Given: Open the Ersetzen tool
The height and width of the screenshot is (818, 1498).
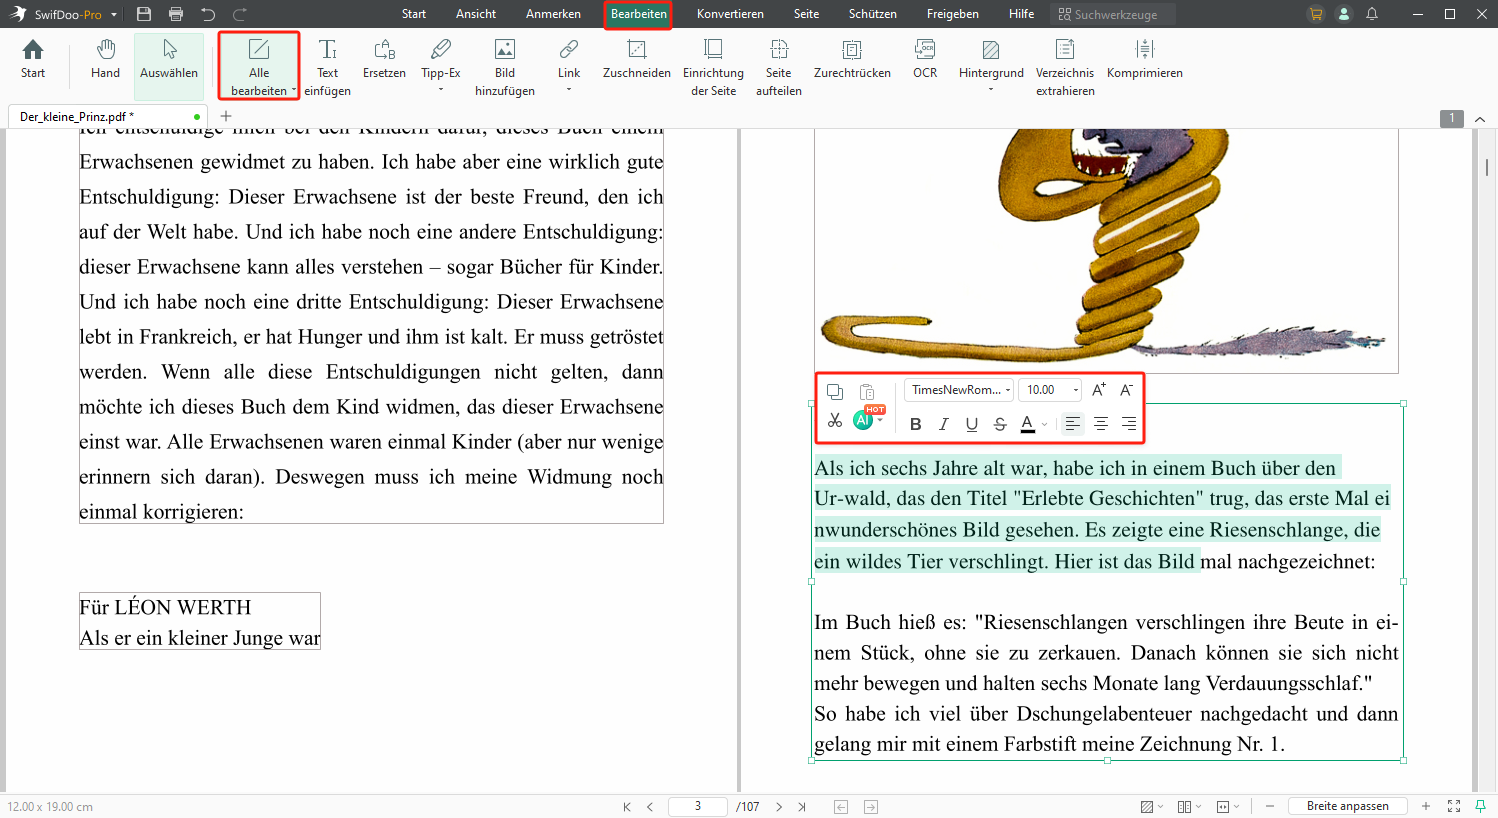Looking at the screenshot, I should coord(384,59).
